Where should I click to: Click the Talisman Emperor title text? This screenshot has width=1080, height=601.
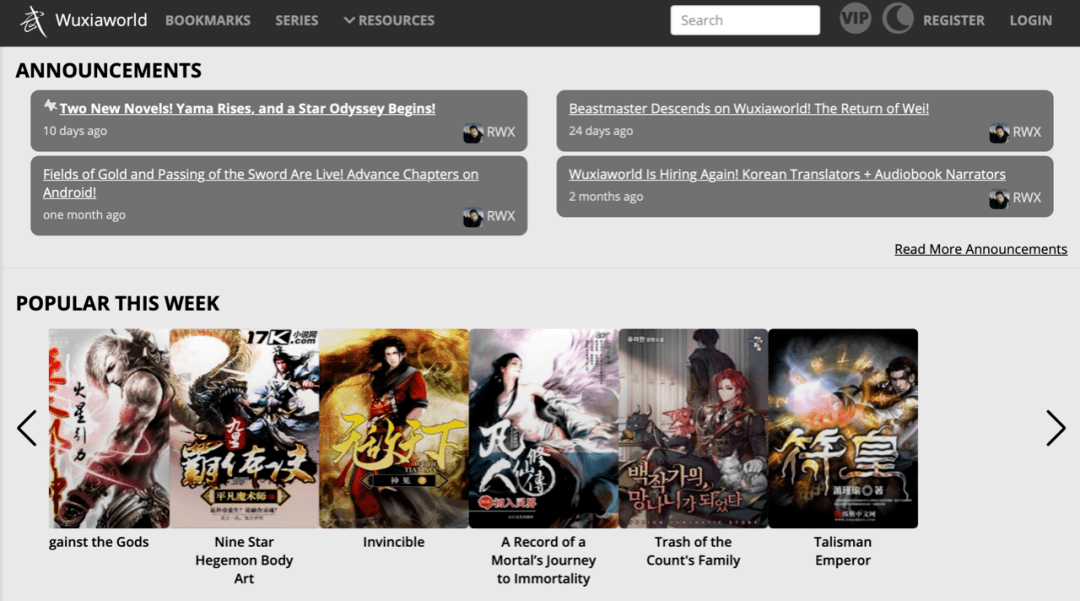tap(843, 551)
